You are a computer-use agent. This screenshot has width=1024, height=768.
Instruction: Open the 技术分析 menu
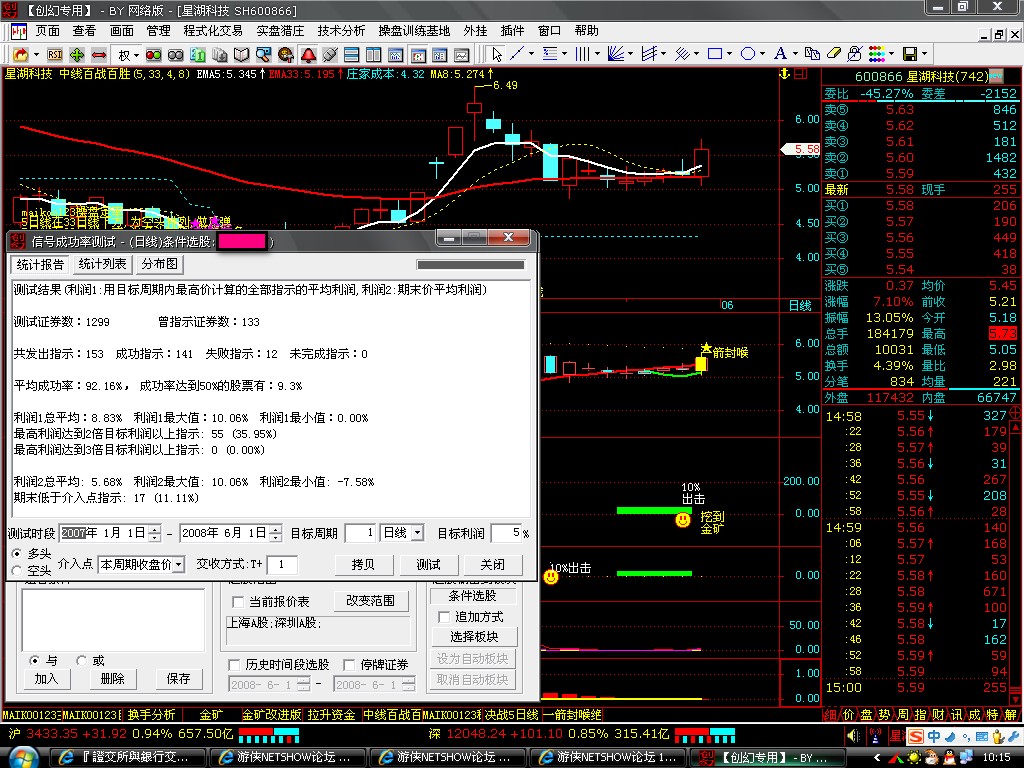pyautogui.click(x=341, y=31)
